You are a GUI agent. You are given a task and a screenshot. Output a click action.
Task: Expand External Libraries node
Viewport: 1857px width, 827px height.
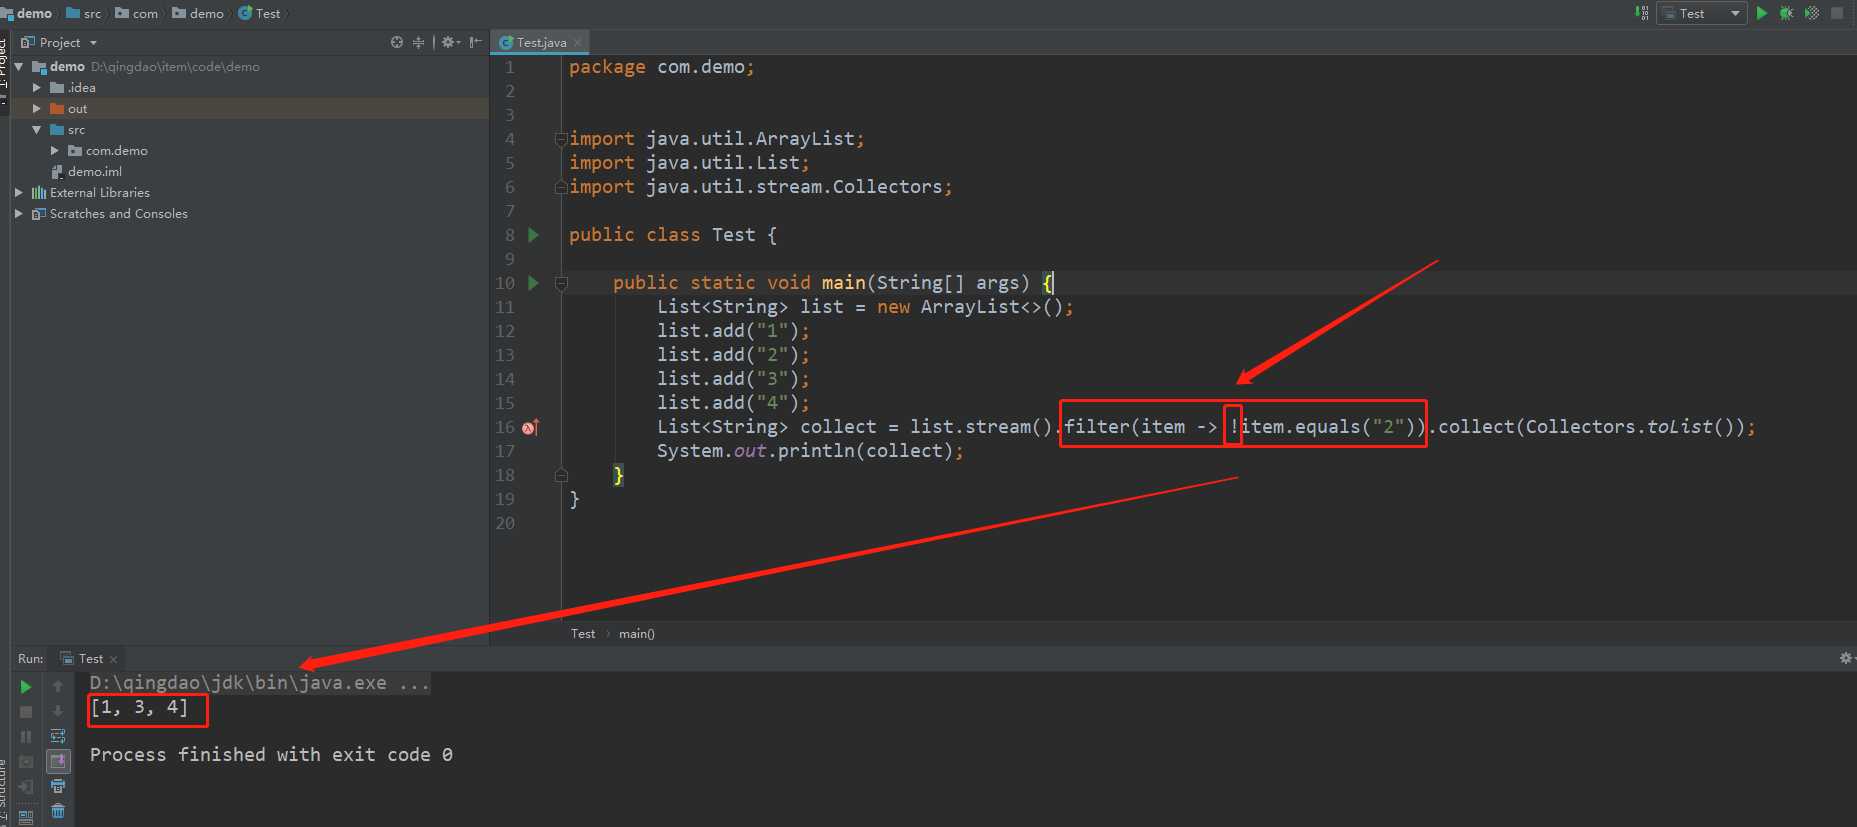(x=19, y=193)
